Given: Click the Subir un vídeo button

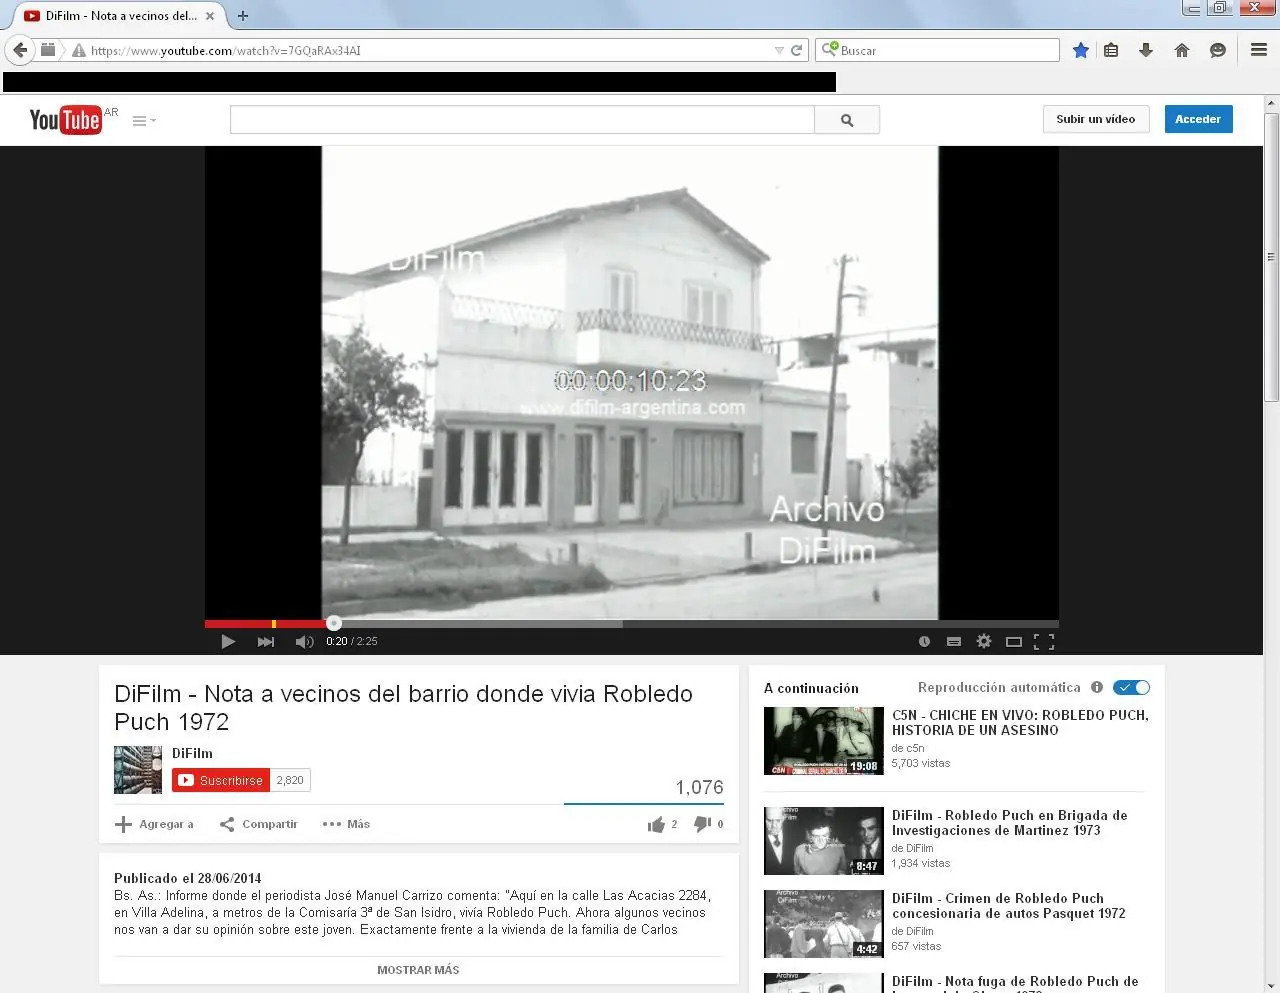Looking at the screenshot, I should (1096, 119).
